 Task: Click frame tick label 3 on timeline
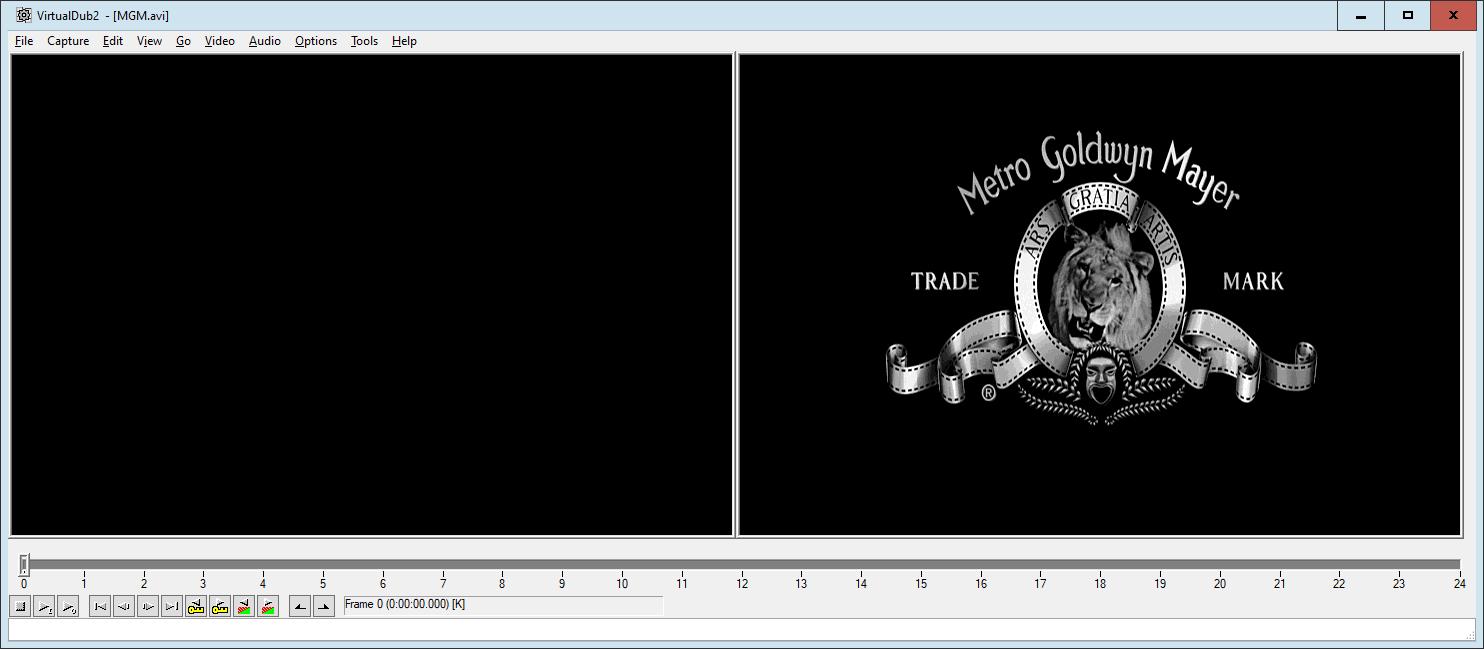[x=203, y=584]
